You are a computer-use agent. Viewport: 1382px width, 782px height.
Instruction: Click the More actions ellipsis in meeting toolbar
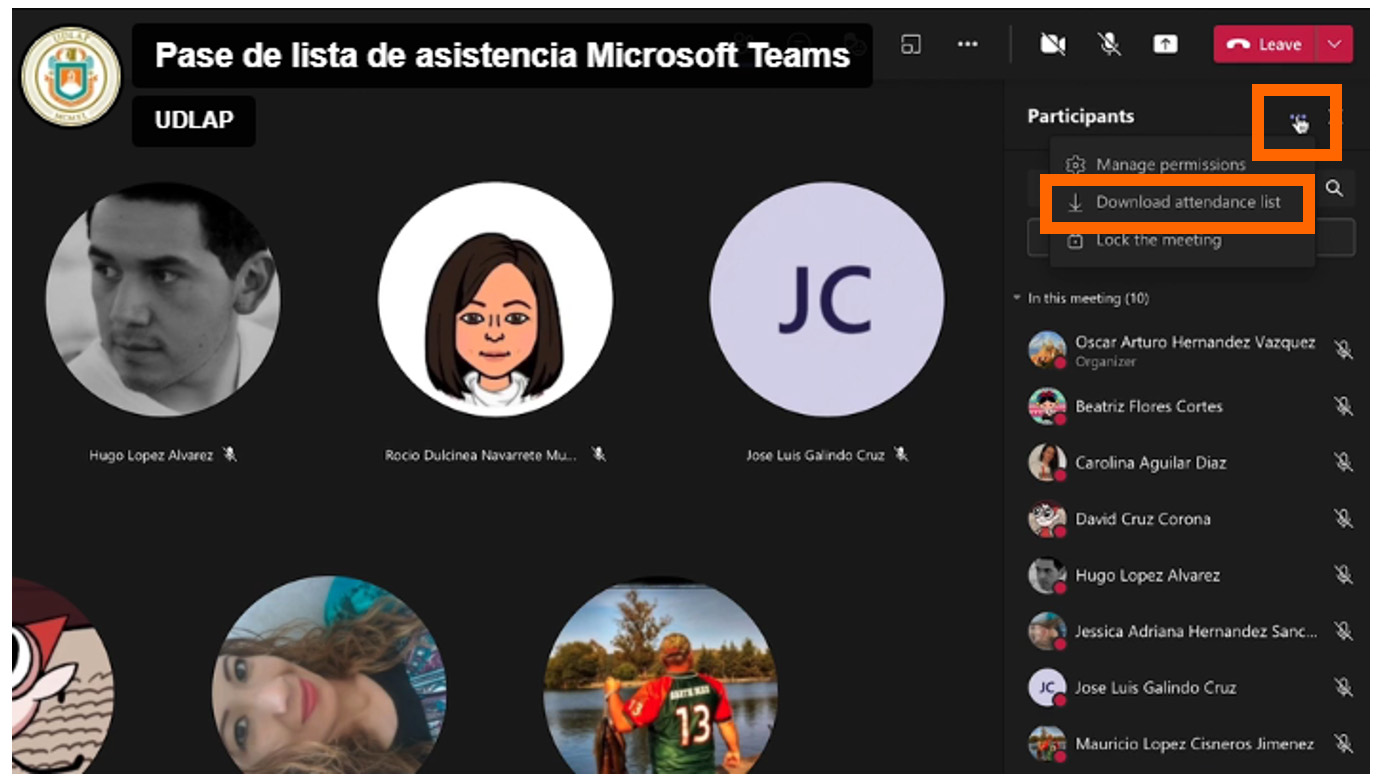967,44
